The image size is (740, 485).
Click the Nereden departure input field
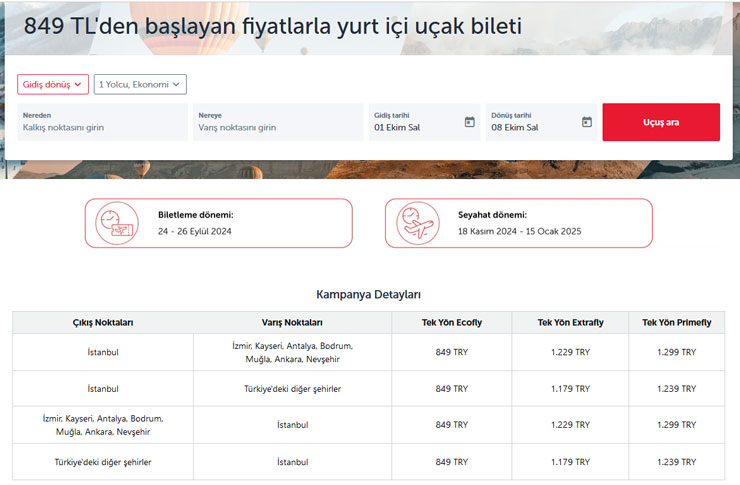coord(102,122)
